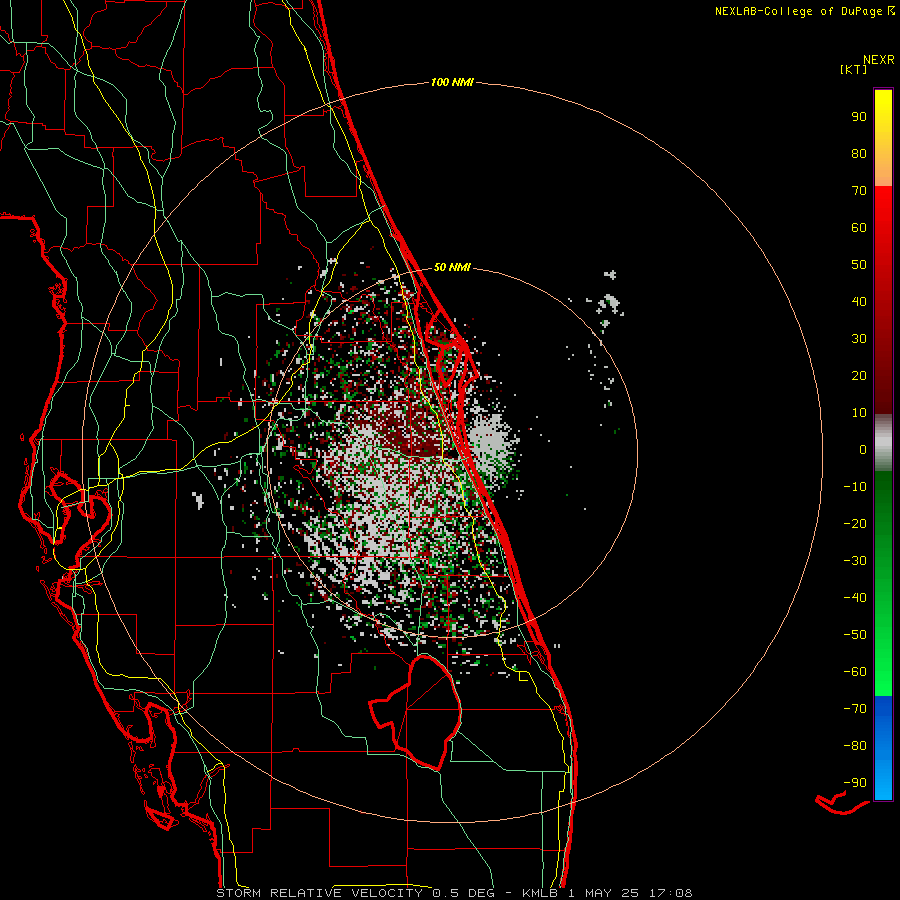Click the 0 value on the velocity scale
The width and height of the screenshot is (900, 900).
863,449
